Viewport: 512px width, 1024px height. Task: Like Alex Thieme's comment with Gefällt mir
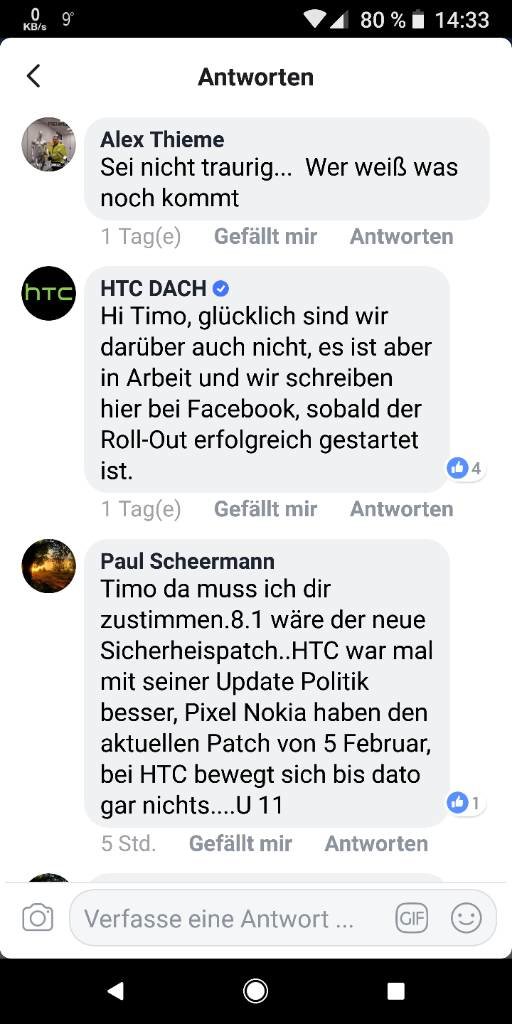(265, 236)
